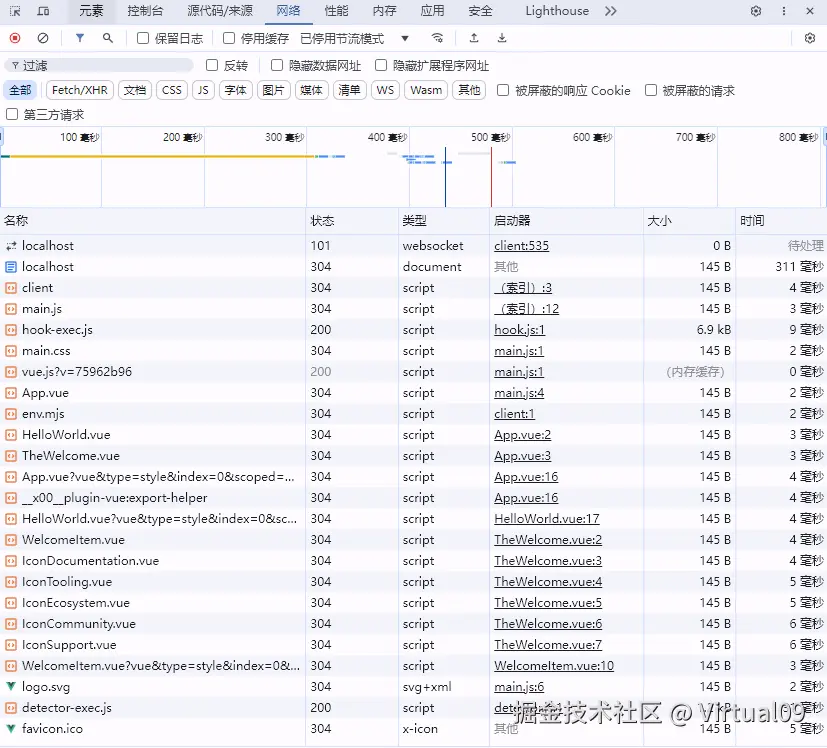
Task: Check the 被屏蔽的请求 checkbox
Action: (651, 90)
